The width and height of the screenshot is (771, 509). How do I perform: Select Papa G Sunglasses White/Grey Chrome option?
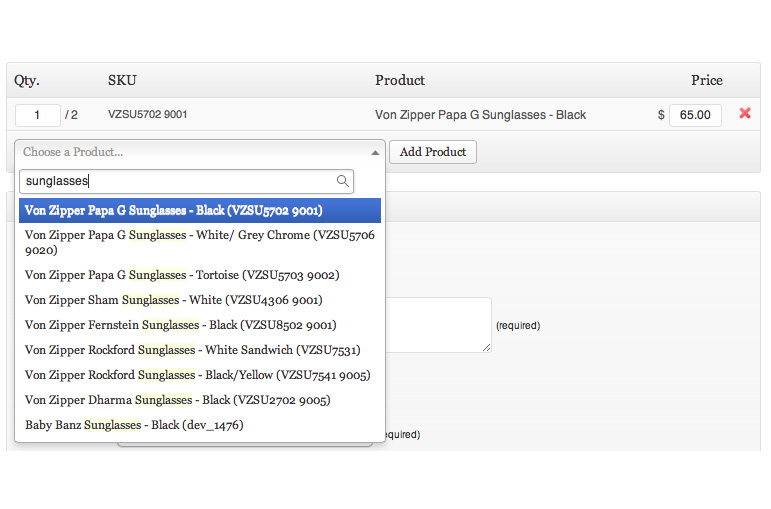[x=200, y=242]
